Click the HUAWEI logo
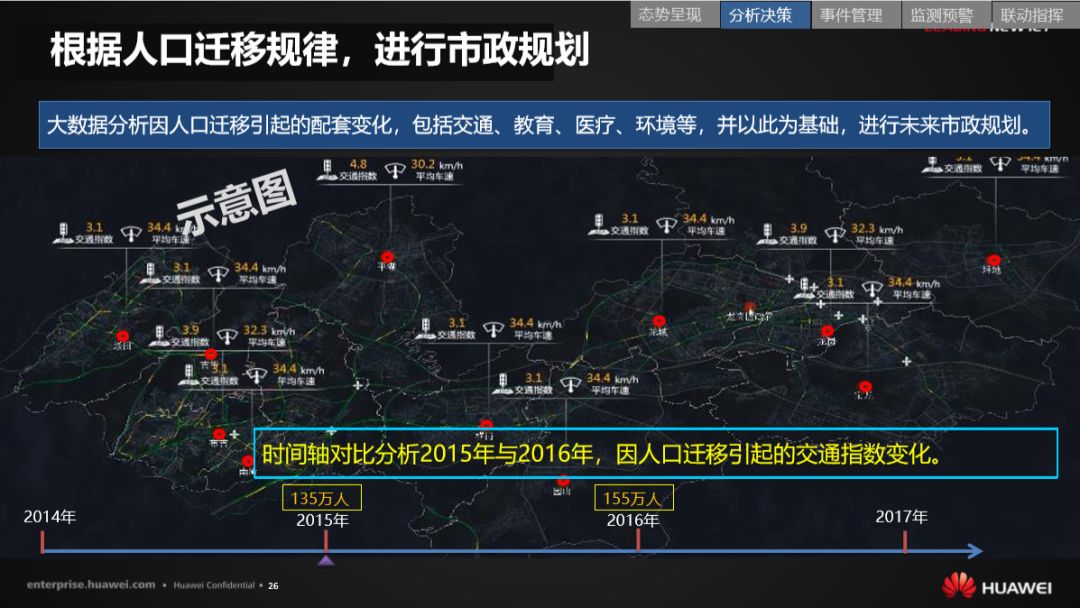The width and height of the screenshot is (1080, 608). point(997,586)
